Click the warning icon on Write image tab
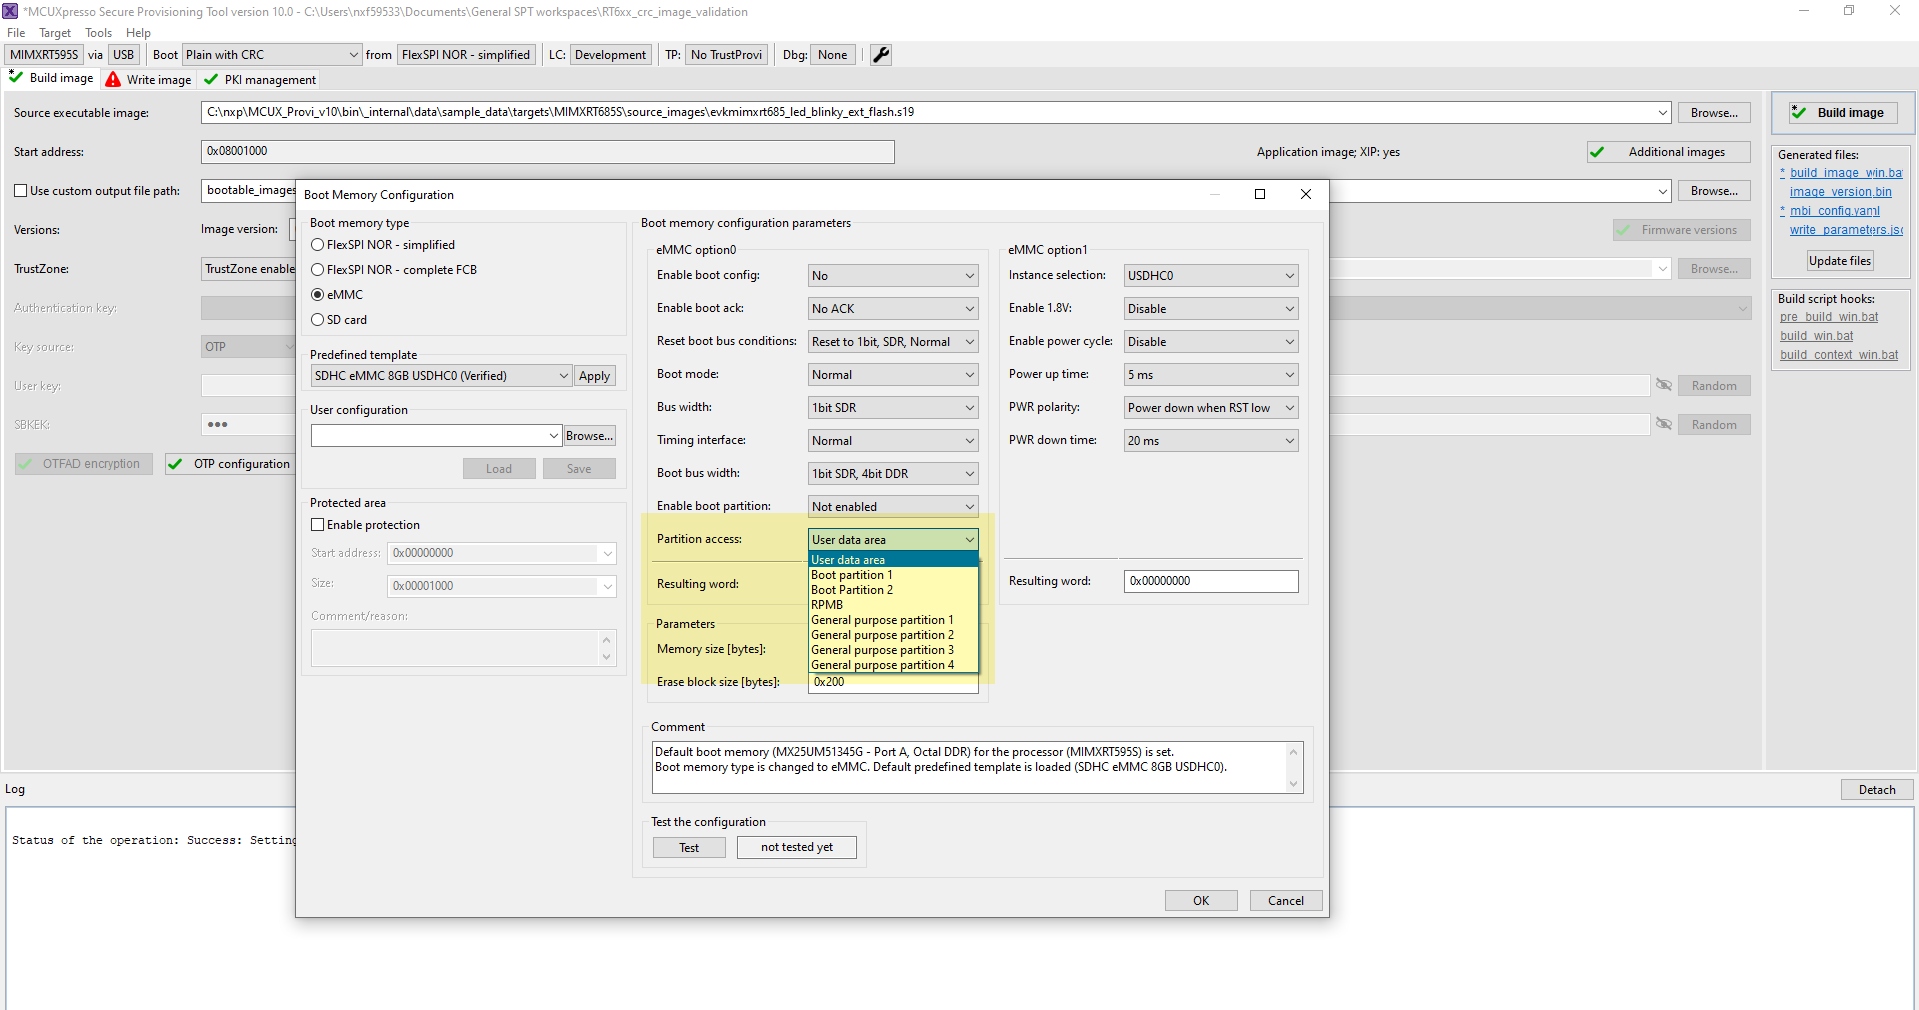Screen dimensions: 1919x1010 113,79
